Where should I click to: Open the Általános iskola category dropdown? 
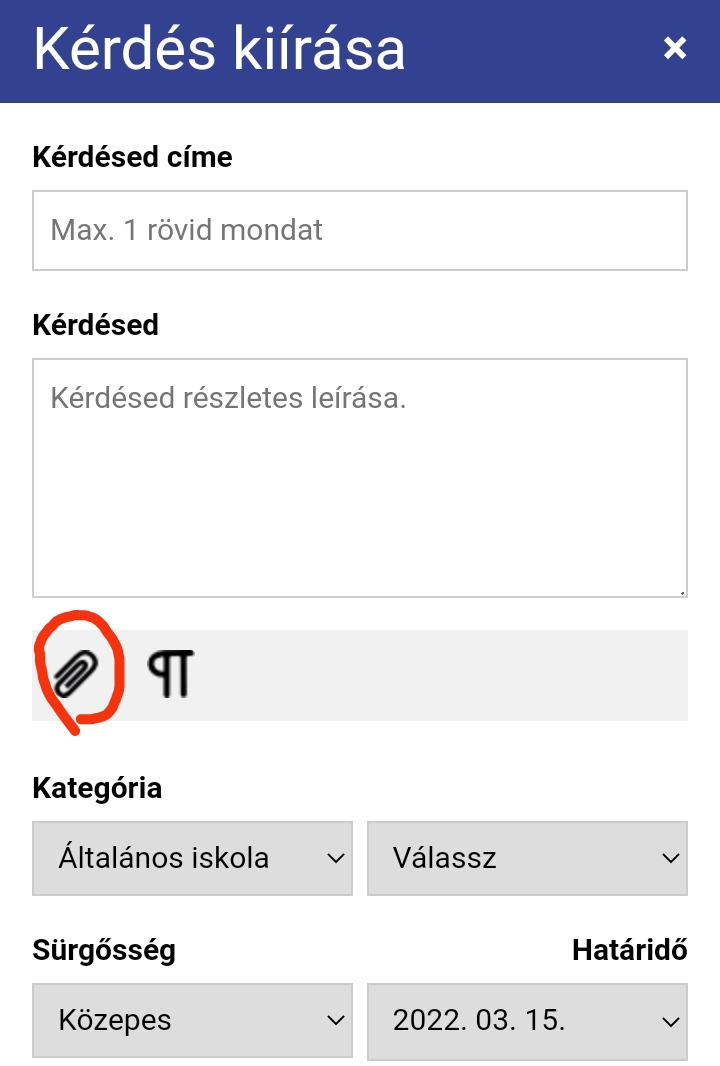[x=192, y=858]
